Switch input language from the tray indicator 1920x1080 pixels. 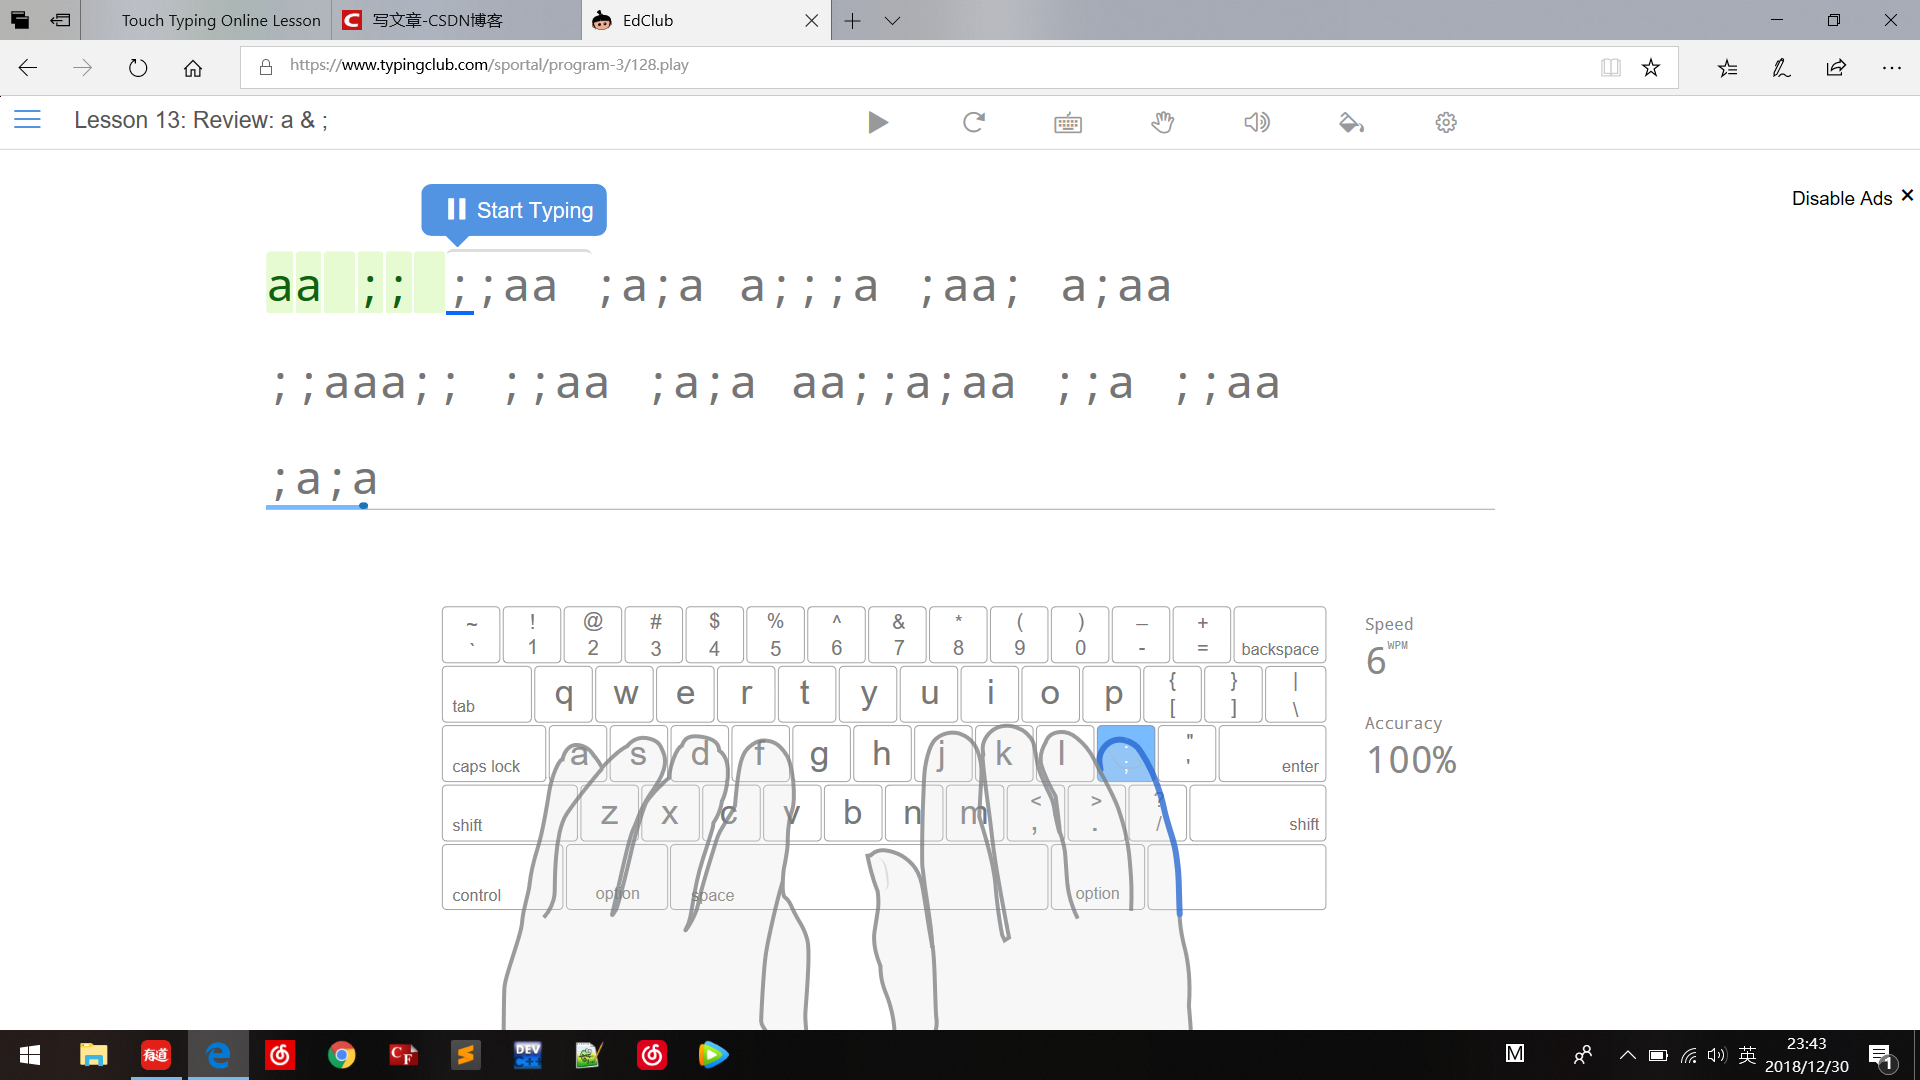(1748, 1054)
